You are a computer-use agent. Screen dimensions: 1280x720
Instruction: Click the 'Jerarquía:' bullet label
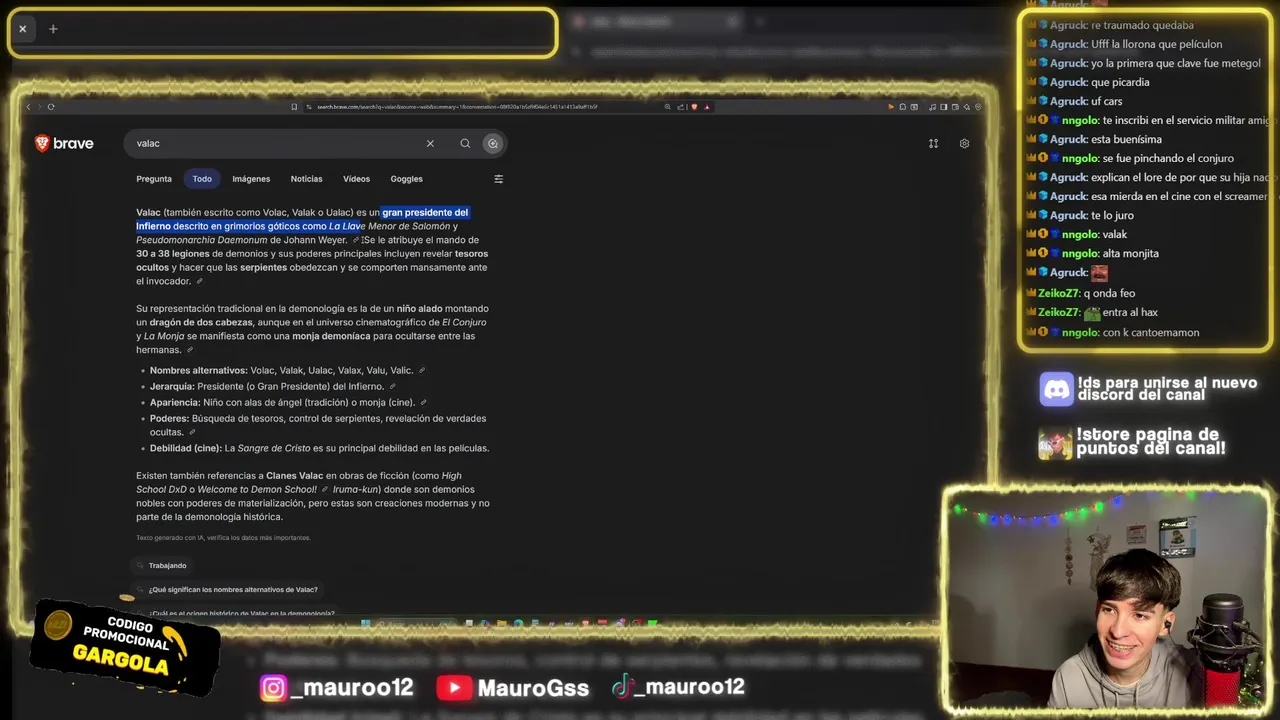point(172,387)
